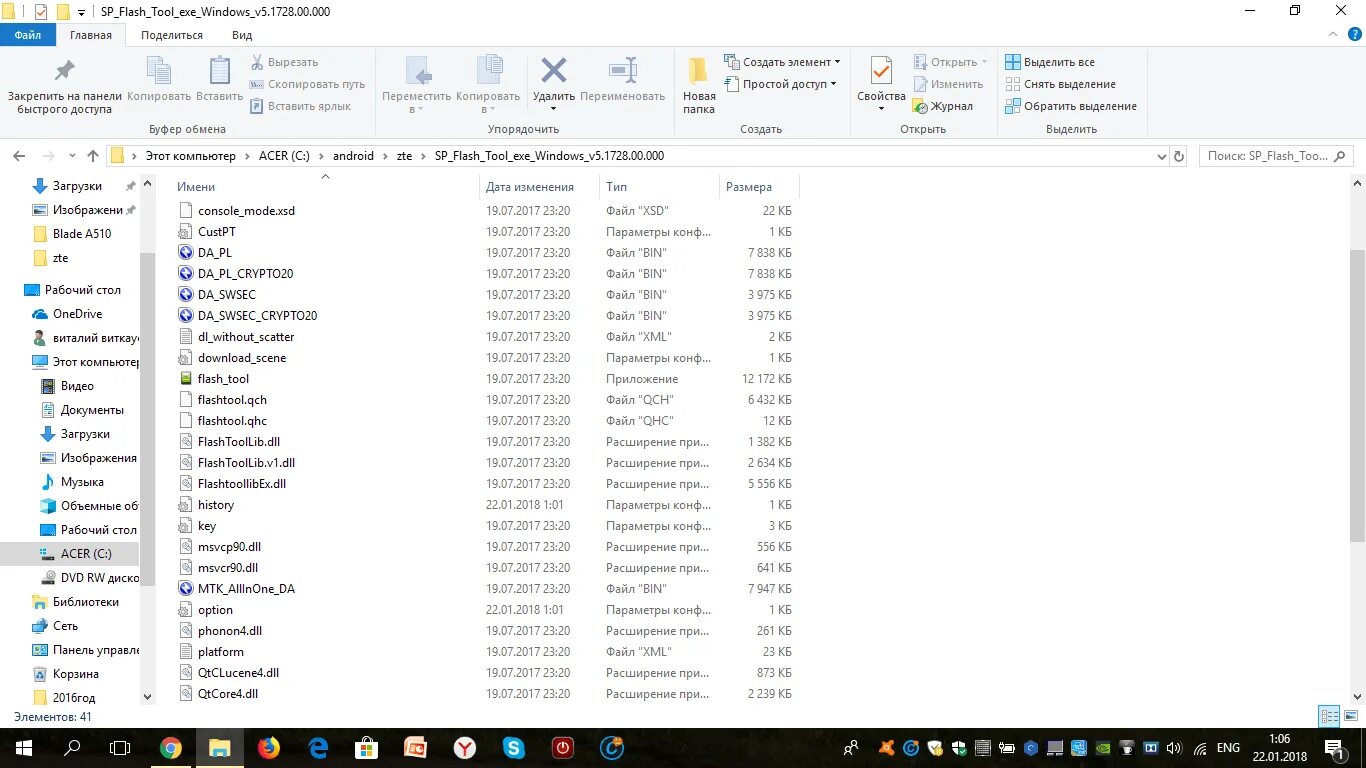Image resolution: width=1366 pixels, height=768 pixels.
Task: Select the option config file
Action: 215,610
